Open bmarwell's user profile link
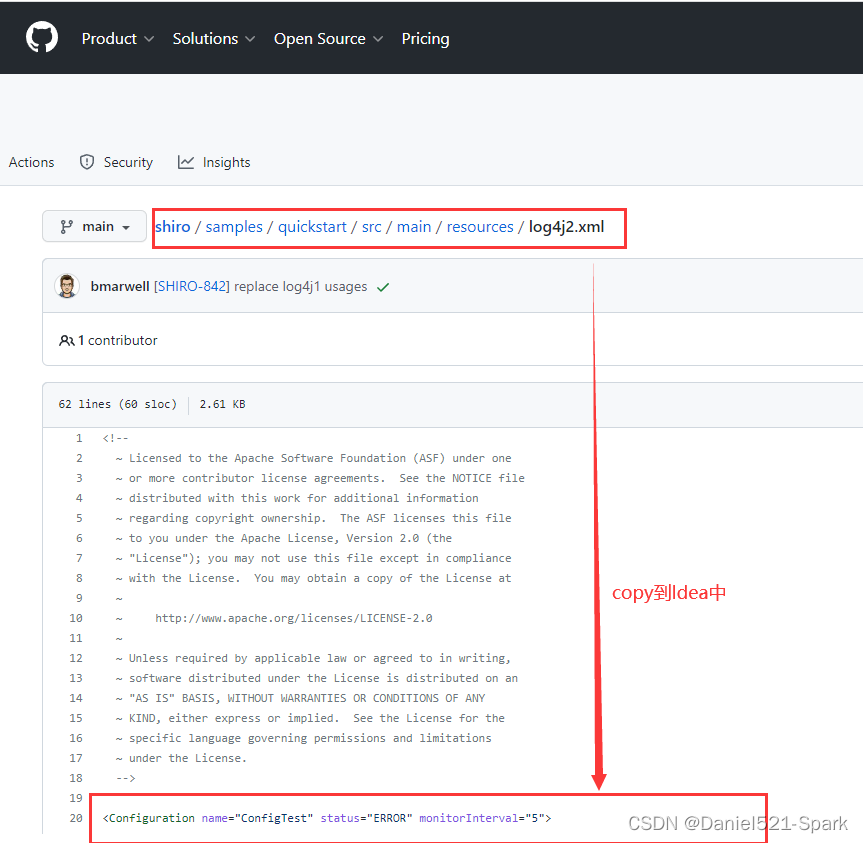863x843 pixels. pos(119,286)
